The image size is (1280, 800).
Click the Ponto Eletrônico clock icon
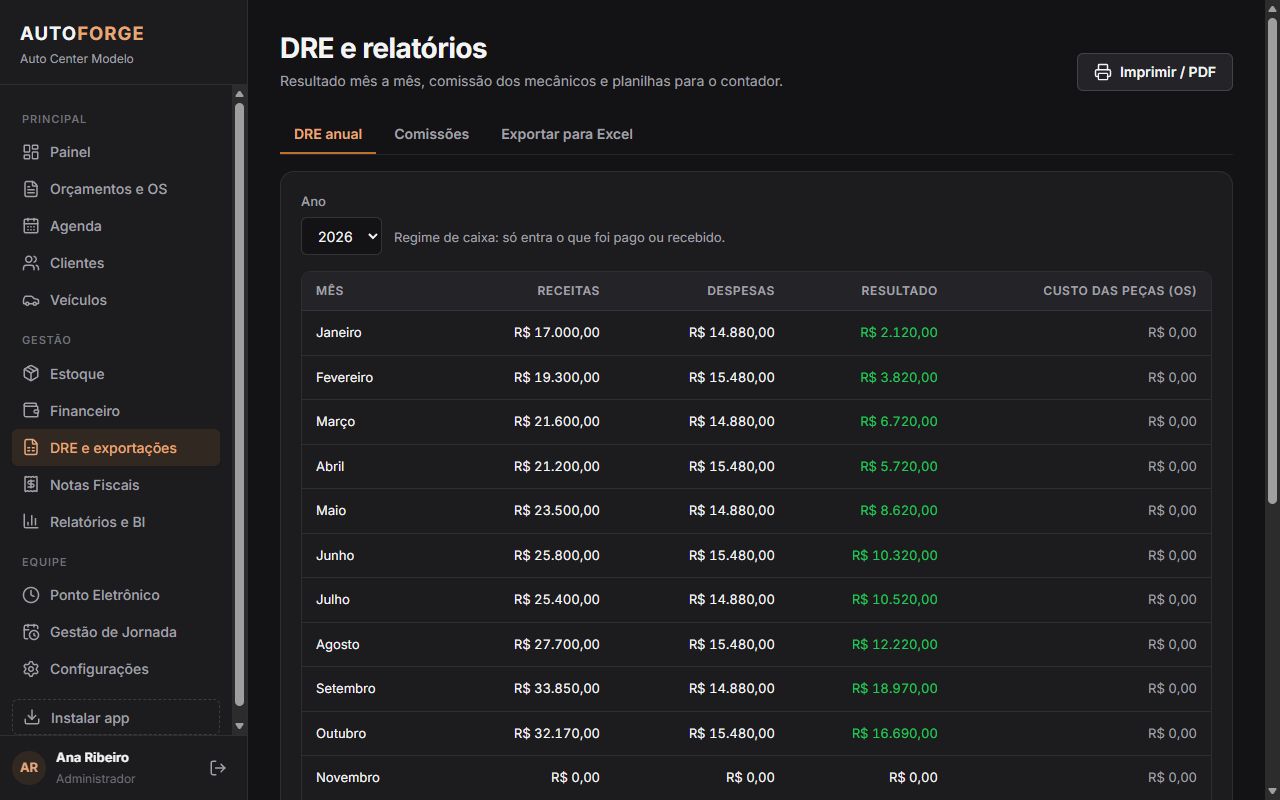click(31, 595)
